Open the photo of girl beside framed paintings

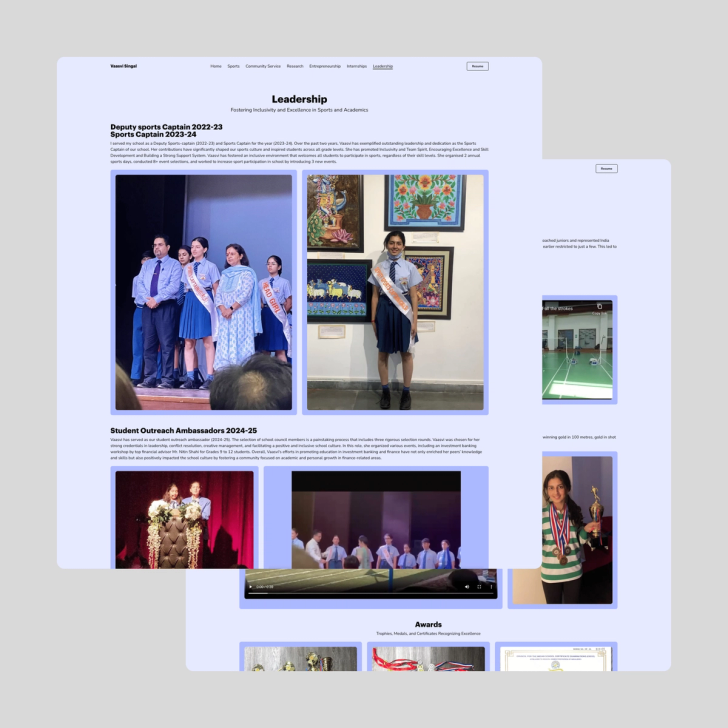pyautogui.click(x=395, y=292)
